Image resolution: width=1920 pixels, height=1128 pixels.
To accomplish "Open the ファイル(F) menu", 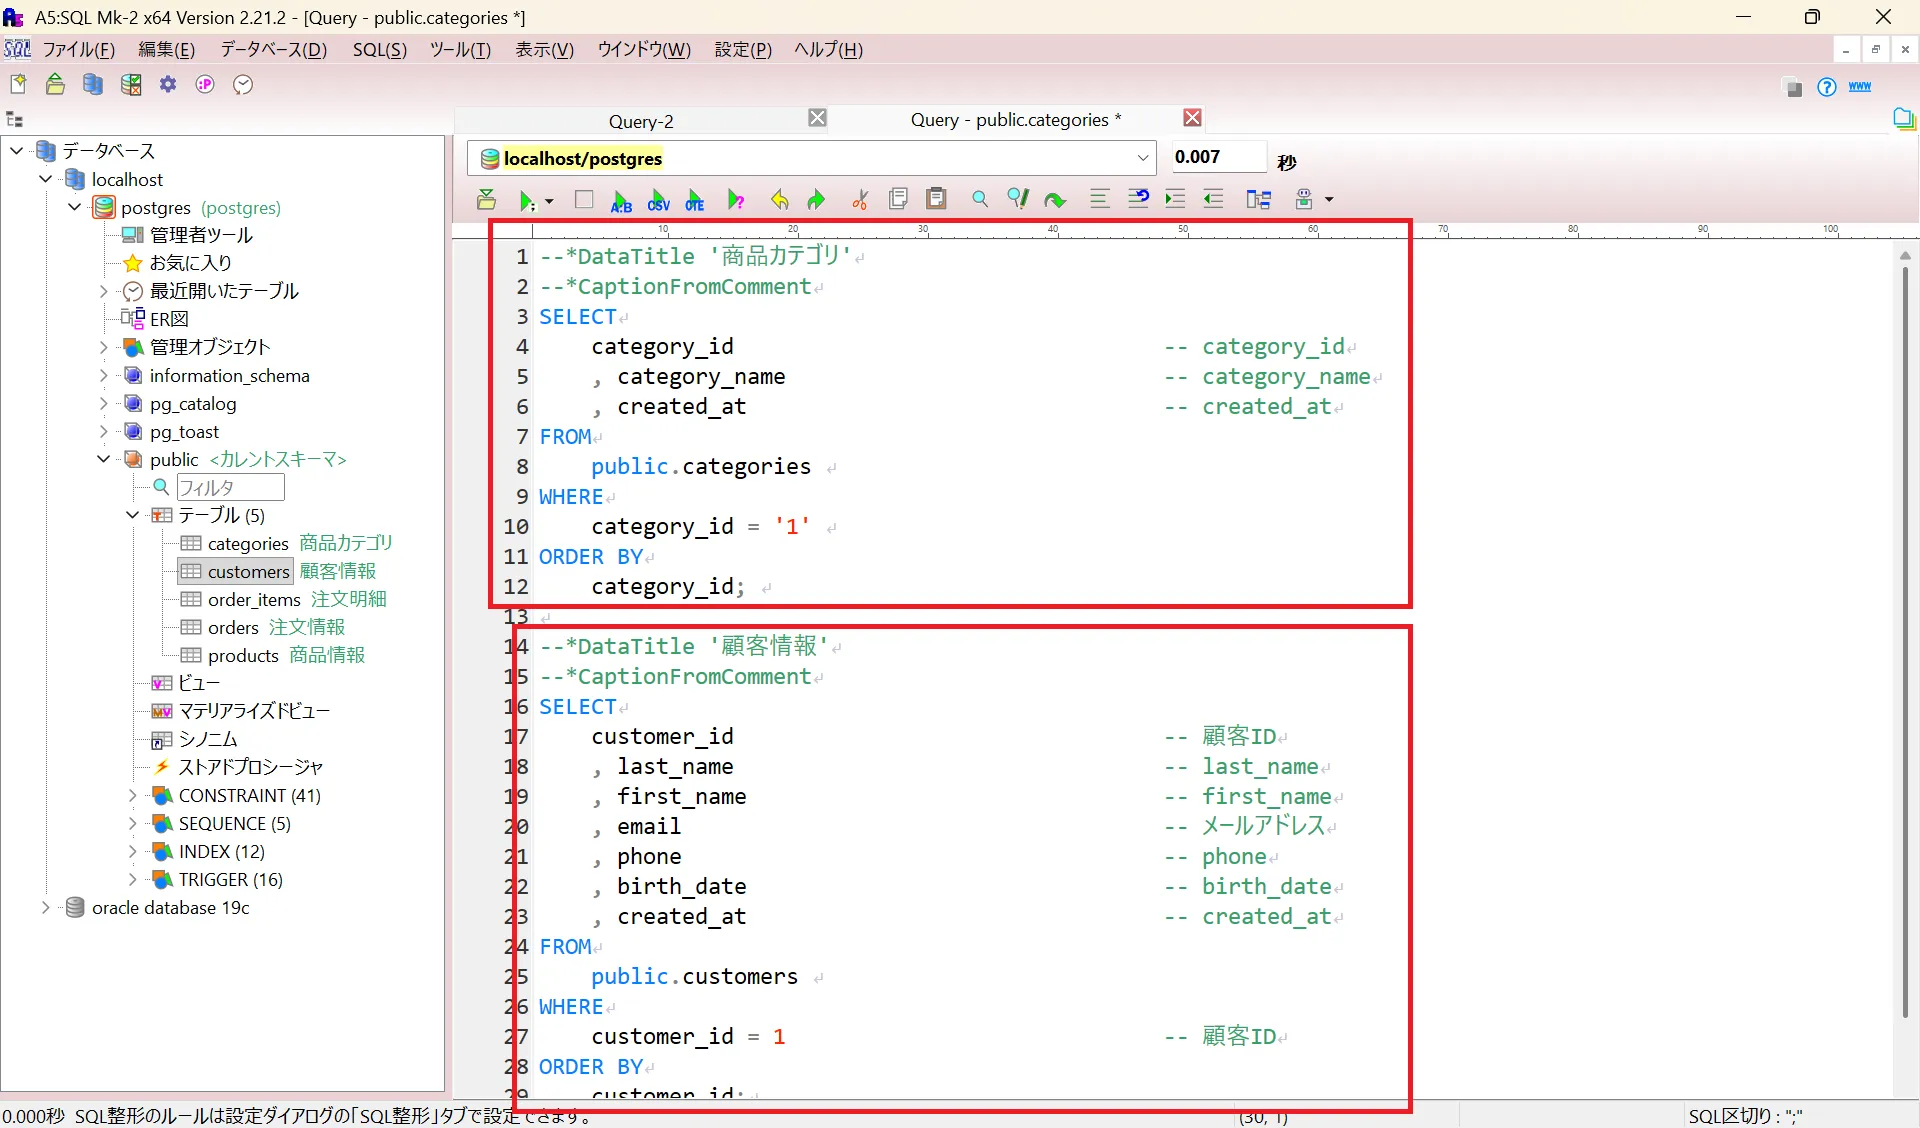I will coord(78,50).
